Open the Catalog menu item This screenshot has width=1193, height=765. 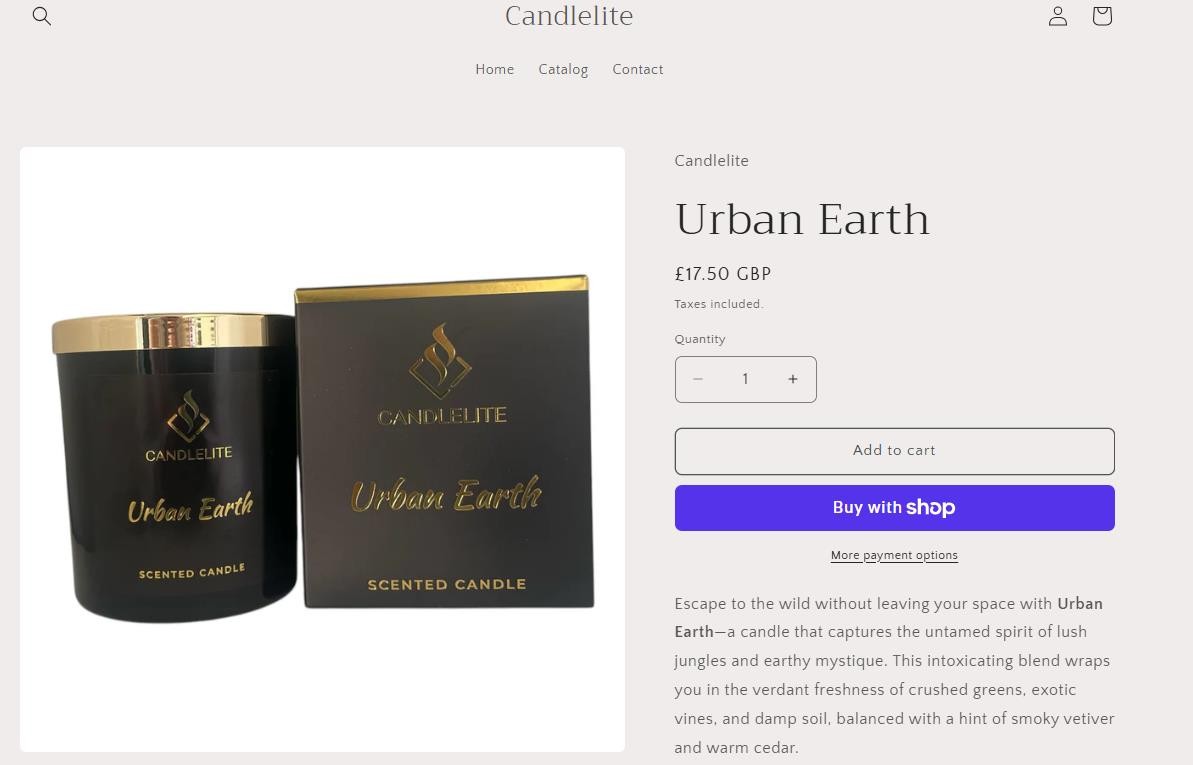(563, 69)
